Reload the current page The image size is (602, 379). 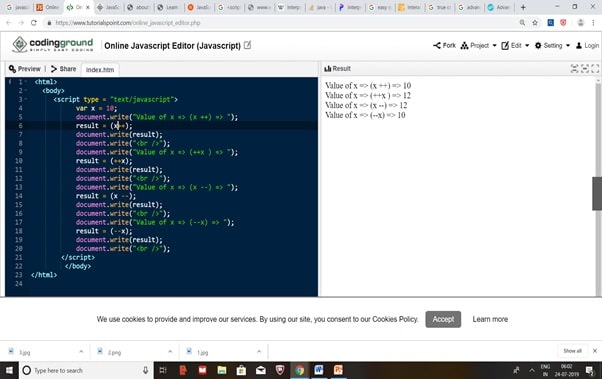(x=34, y=23)
